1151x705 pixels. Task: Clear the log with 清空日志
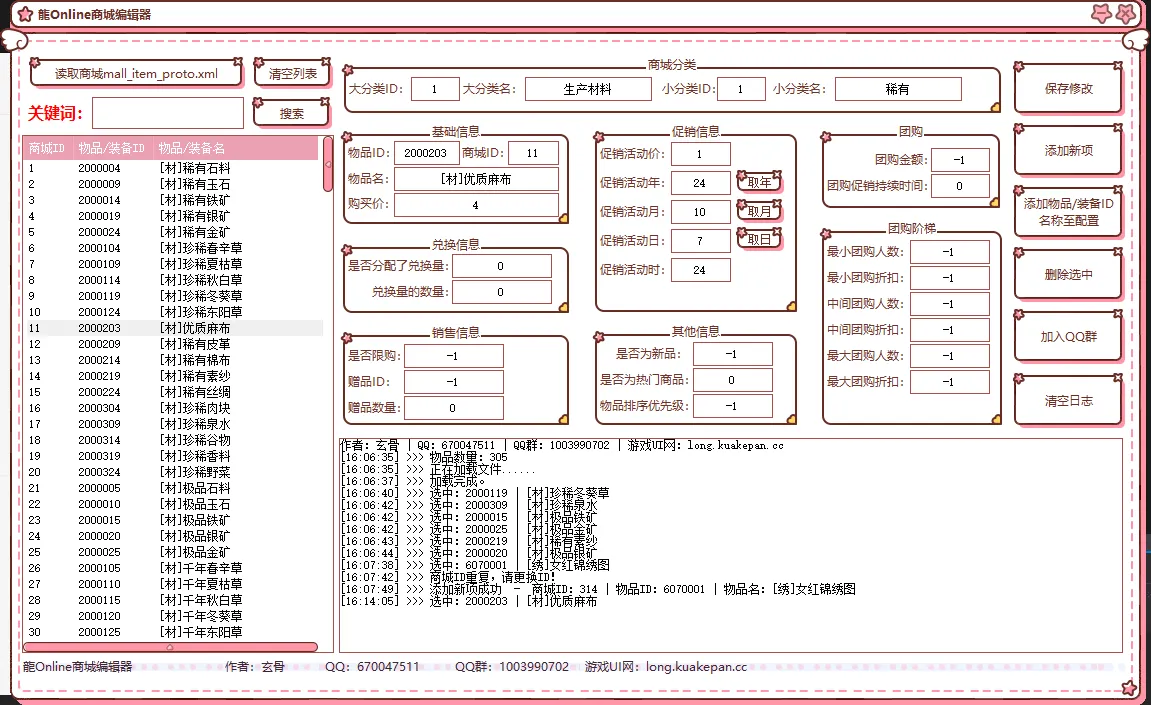1068,401
